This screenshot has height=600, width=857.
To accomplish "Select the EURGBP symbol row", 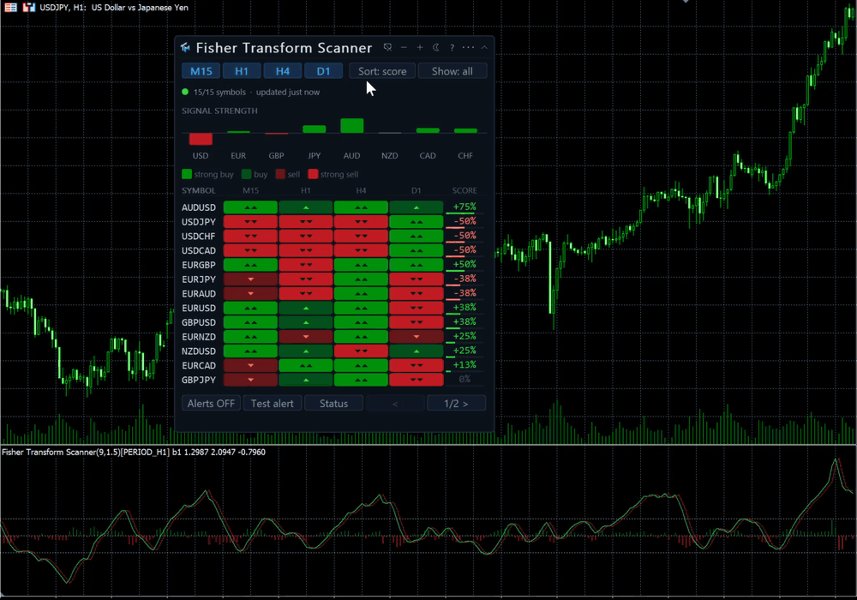I will click(x=331, y=264).
